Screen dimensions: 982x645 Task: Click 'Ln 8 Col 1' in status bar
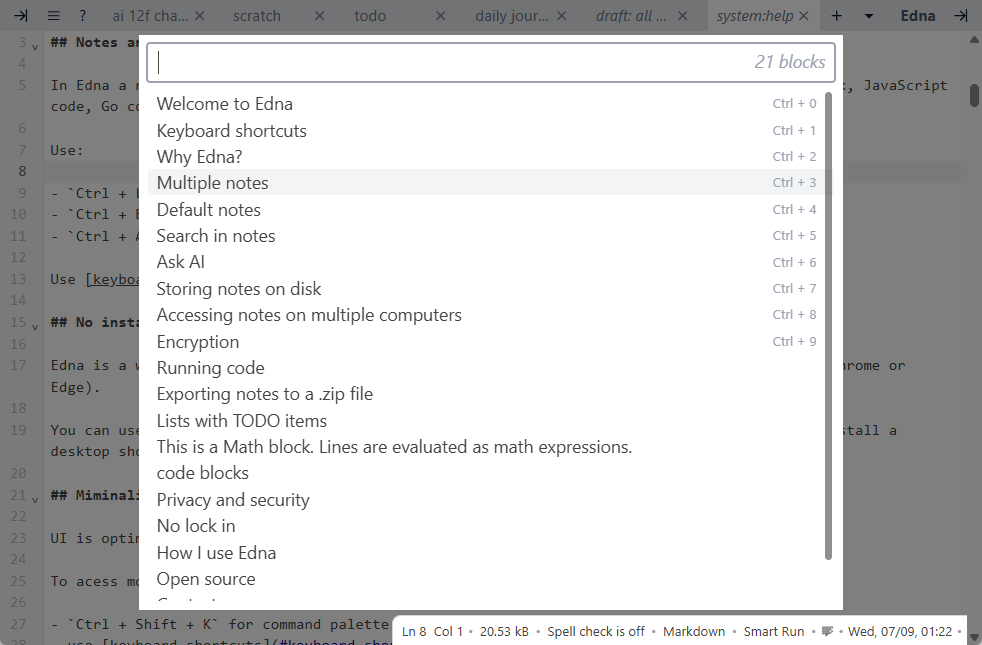pyautogui.click(x=432, y=631)
